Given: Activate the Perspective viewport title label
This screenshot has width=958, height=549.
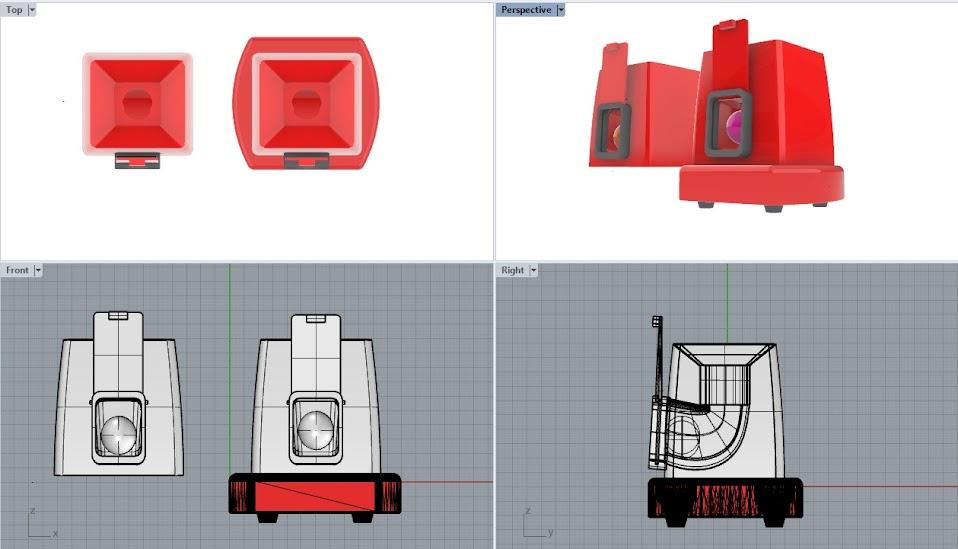Looking at the screenshot, I should coord(526,10).
